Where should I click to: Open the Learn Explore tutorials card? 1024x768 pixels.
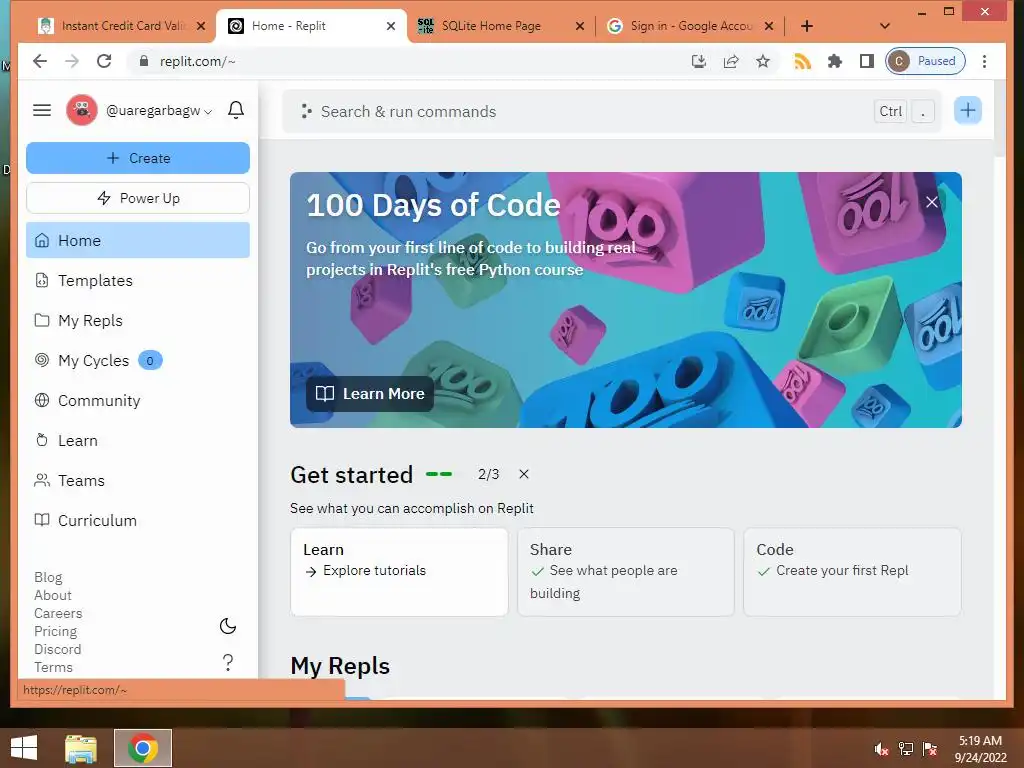tap(399, 572)
